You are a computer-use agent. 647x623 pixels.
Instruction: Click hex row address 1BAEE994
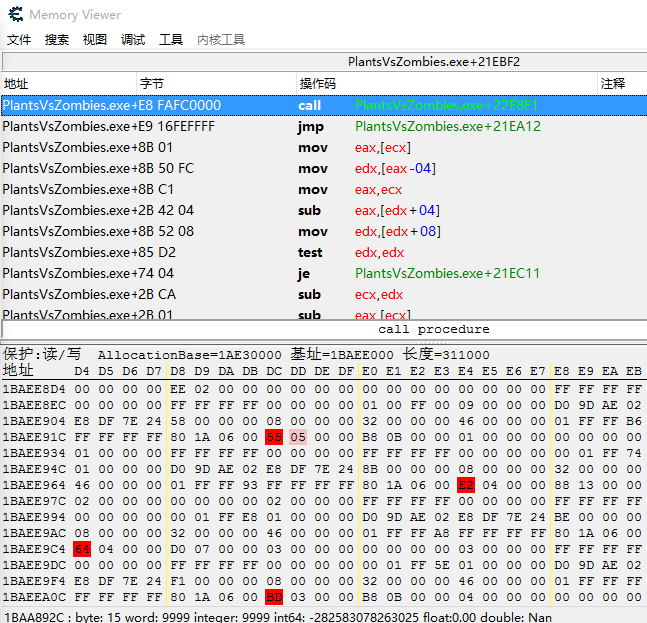pos(34,517)
